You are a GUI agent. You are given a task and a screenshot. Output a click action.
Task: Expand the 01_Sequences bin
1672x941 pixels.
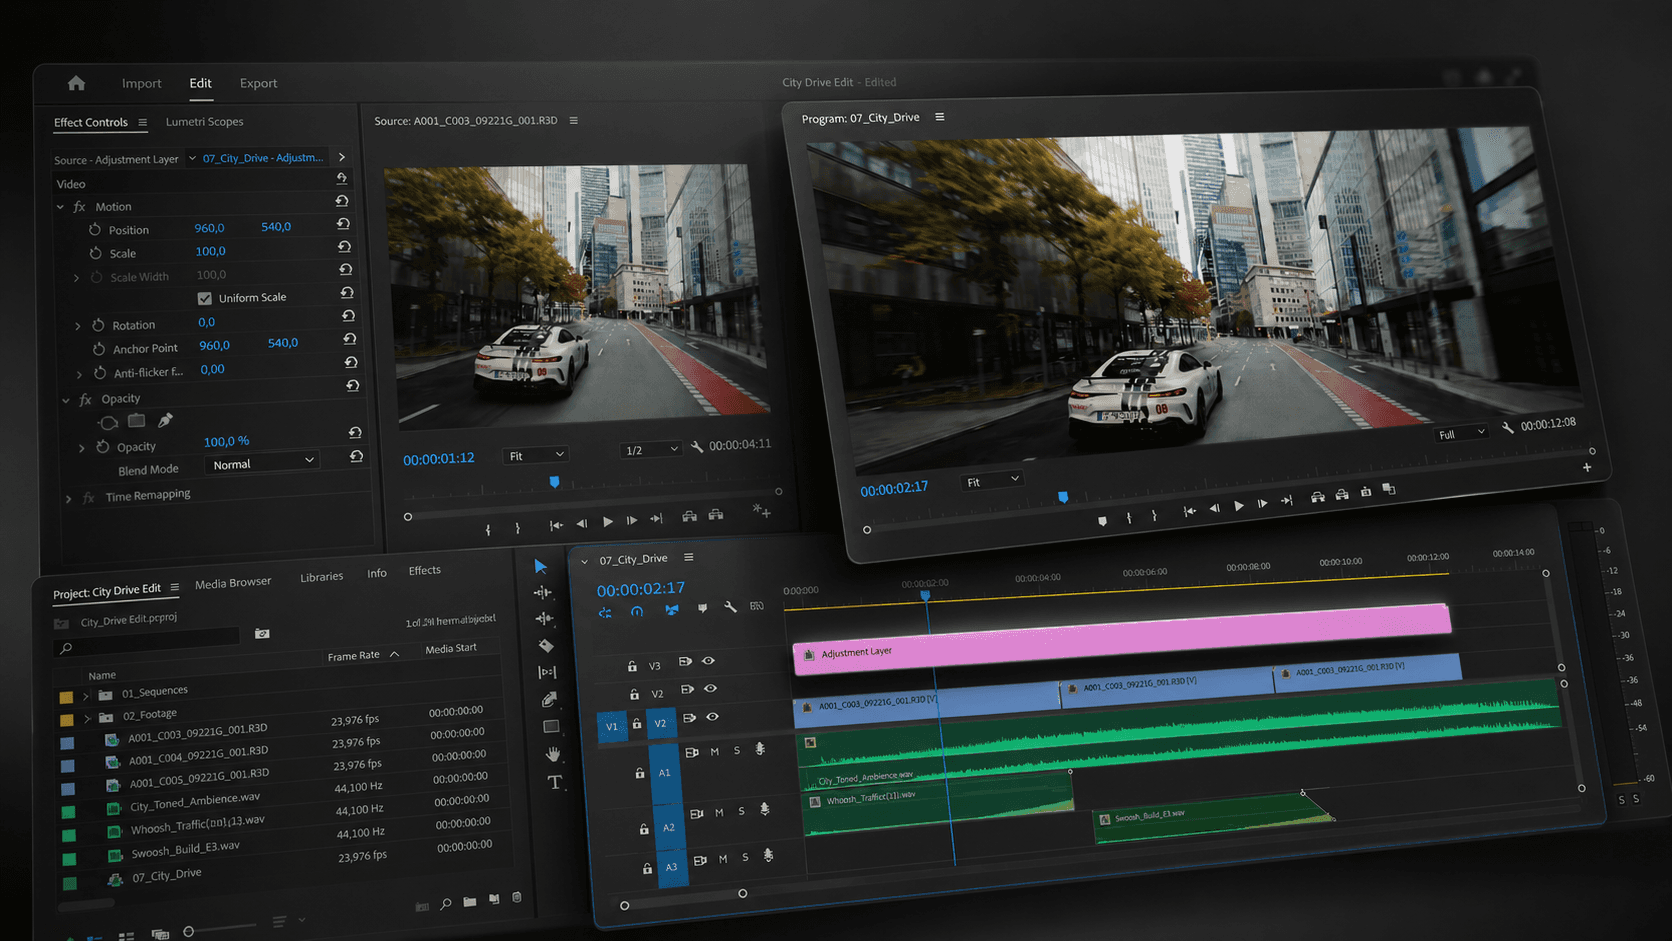click(86, 695)
